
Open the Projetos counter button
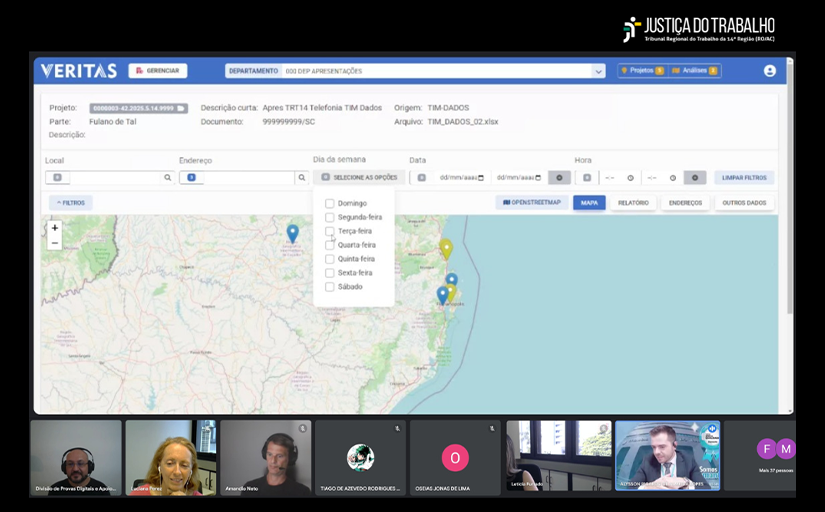642,71
